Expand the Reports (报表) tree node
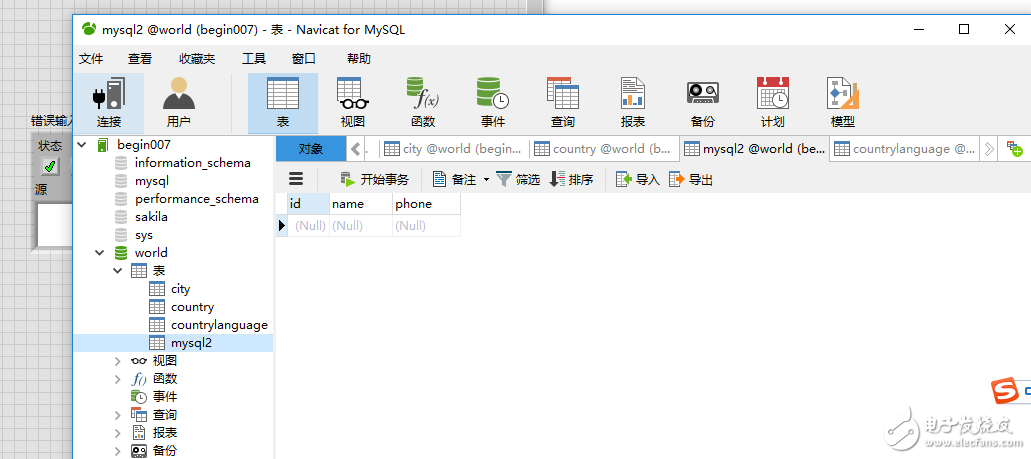The height and width of the screenshot is (459, 1031). 117,433
